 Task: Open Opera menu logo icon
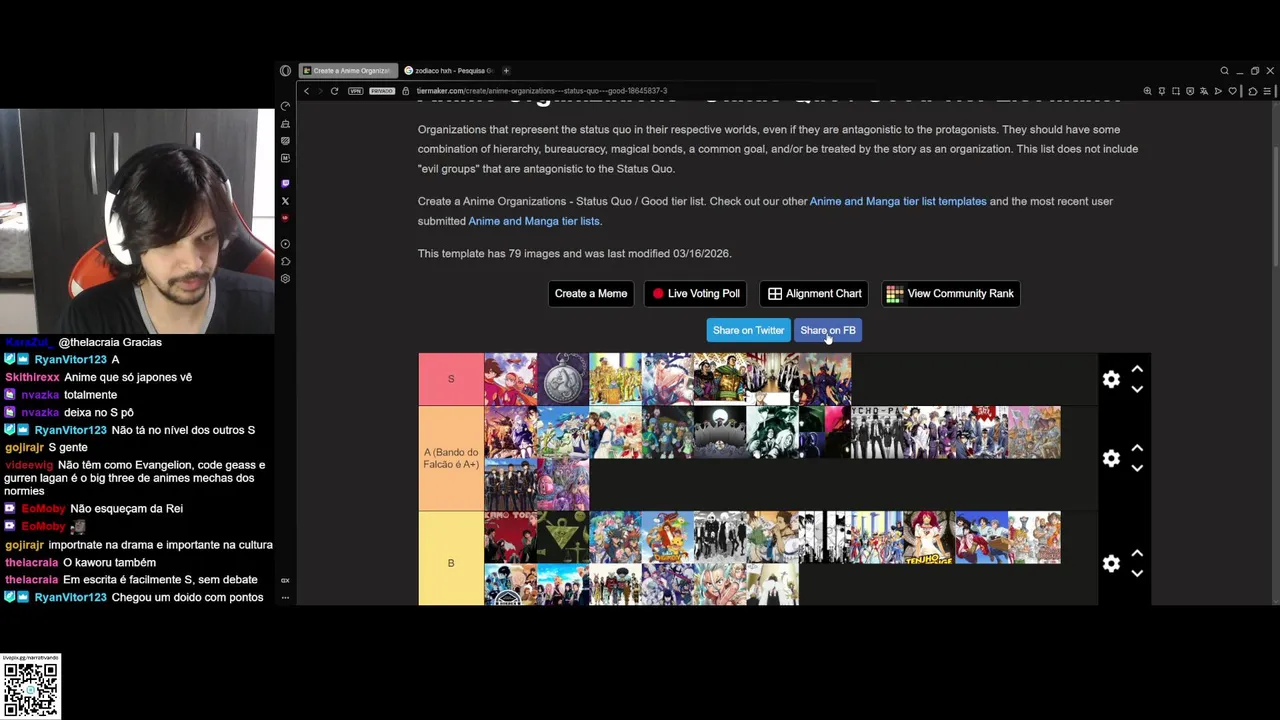pyautogui.click(x=285, y=71)
